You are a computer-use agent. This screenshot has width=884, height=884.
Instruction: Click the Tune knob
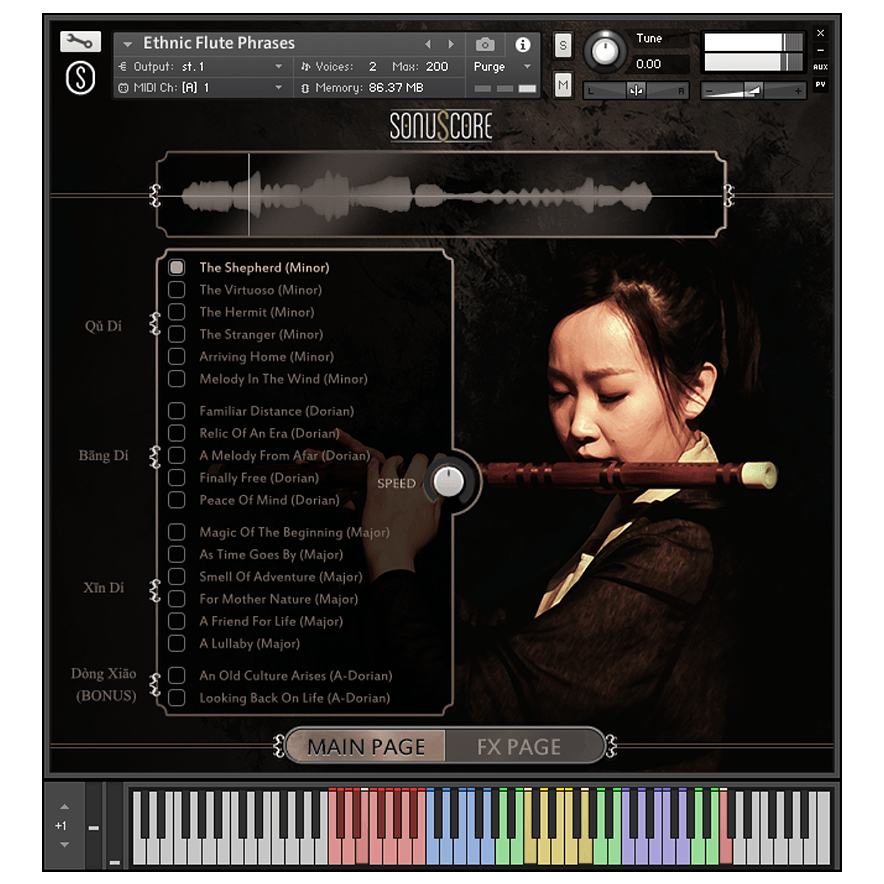pos(604,52)
